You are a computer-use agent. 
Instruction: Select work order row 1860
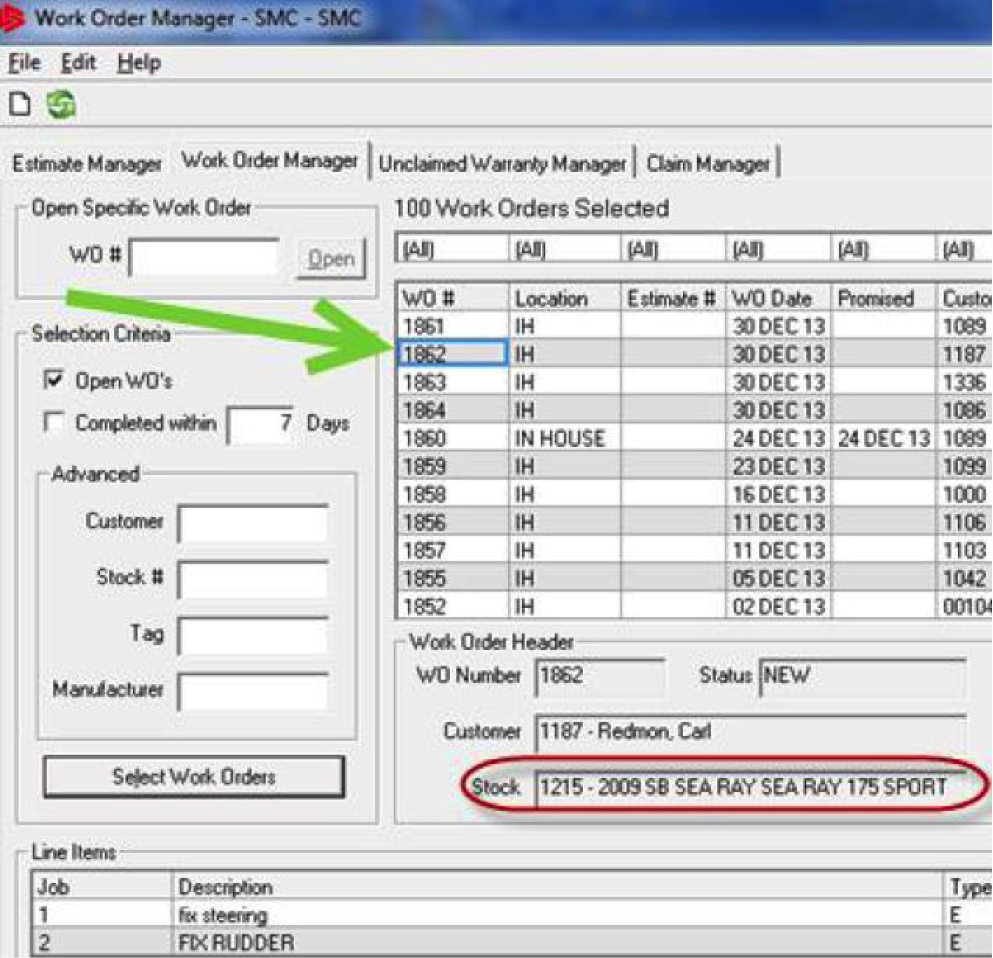click(694, 438)
